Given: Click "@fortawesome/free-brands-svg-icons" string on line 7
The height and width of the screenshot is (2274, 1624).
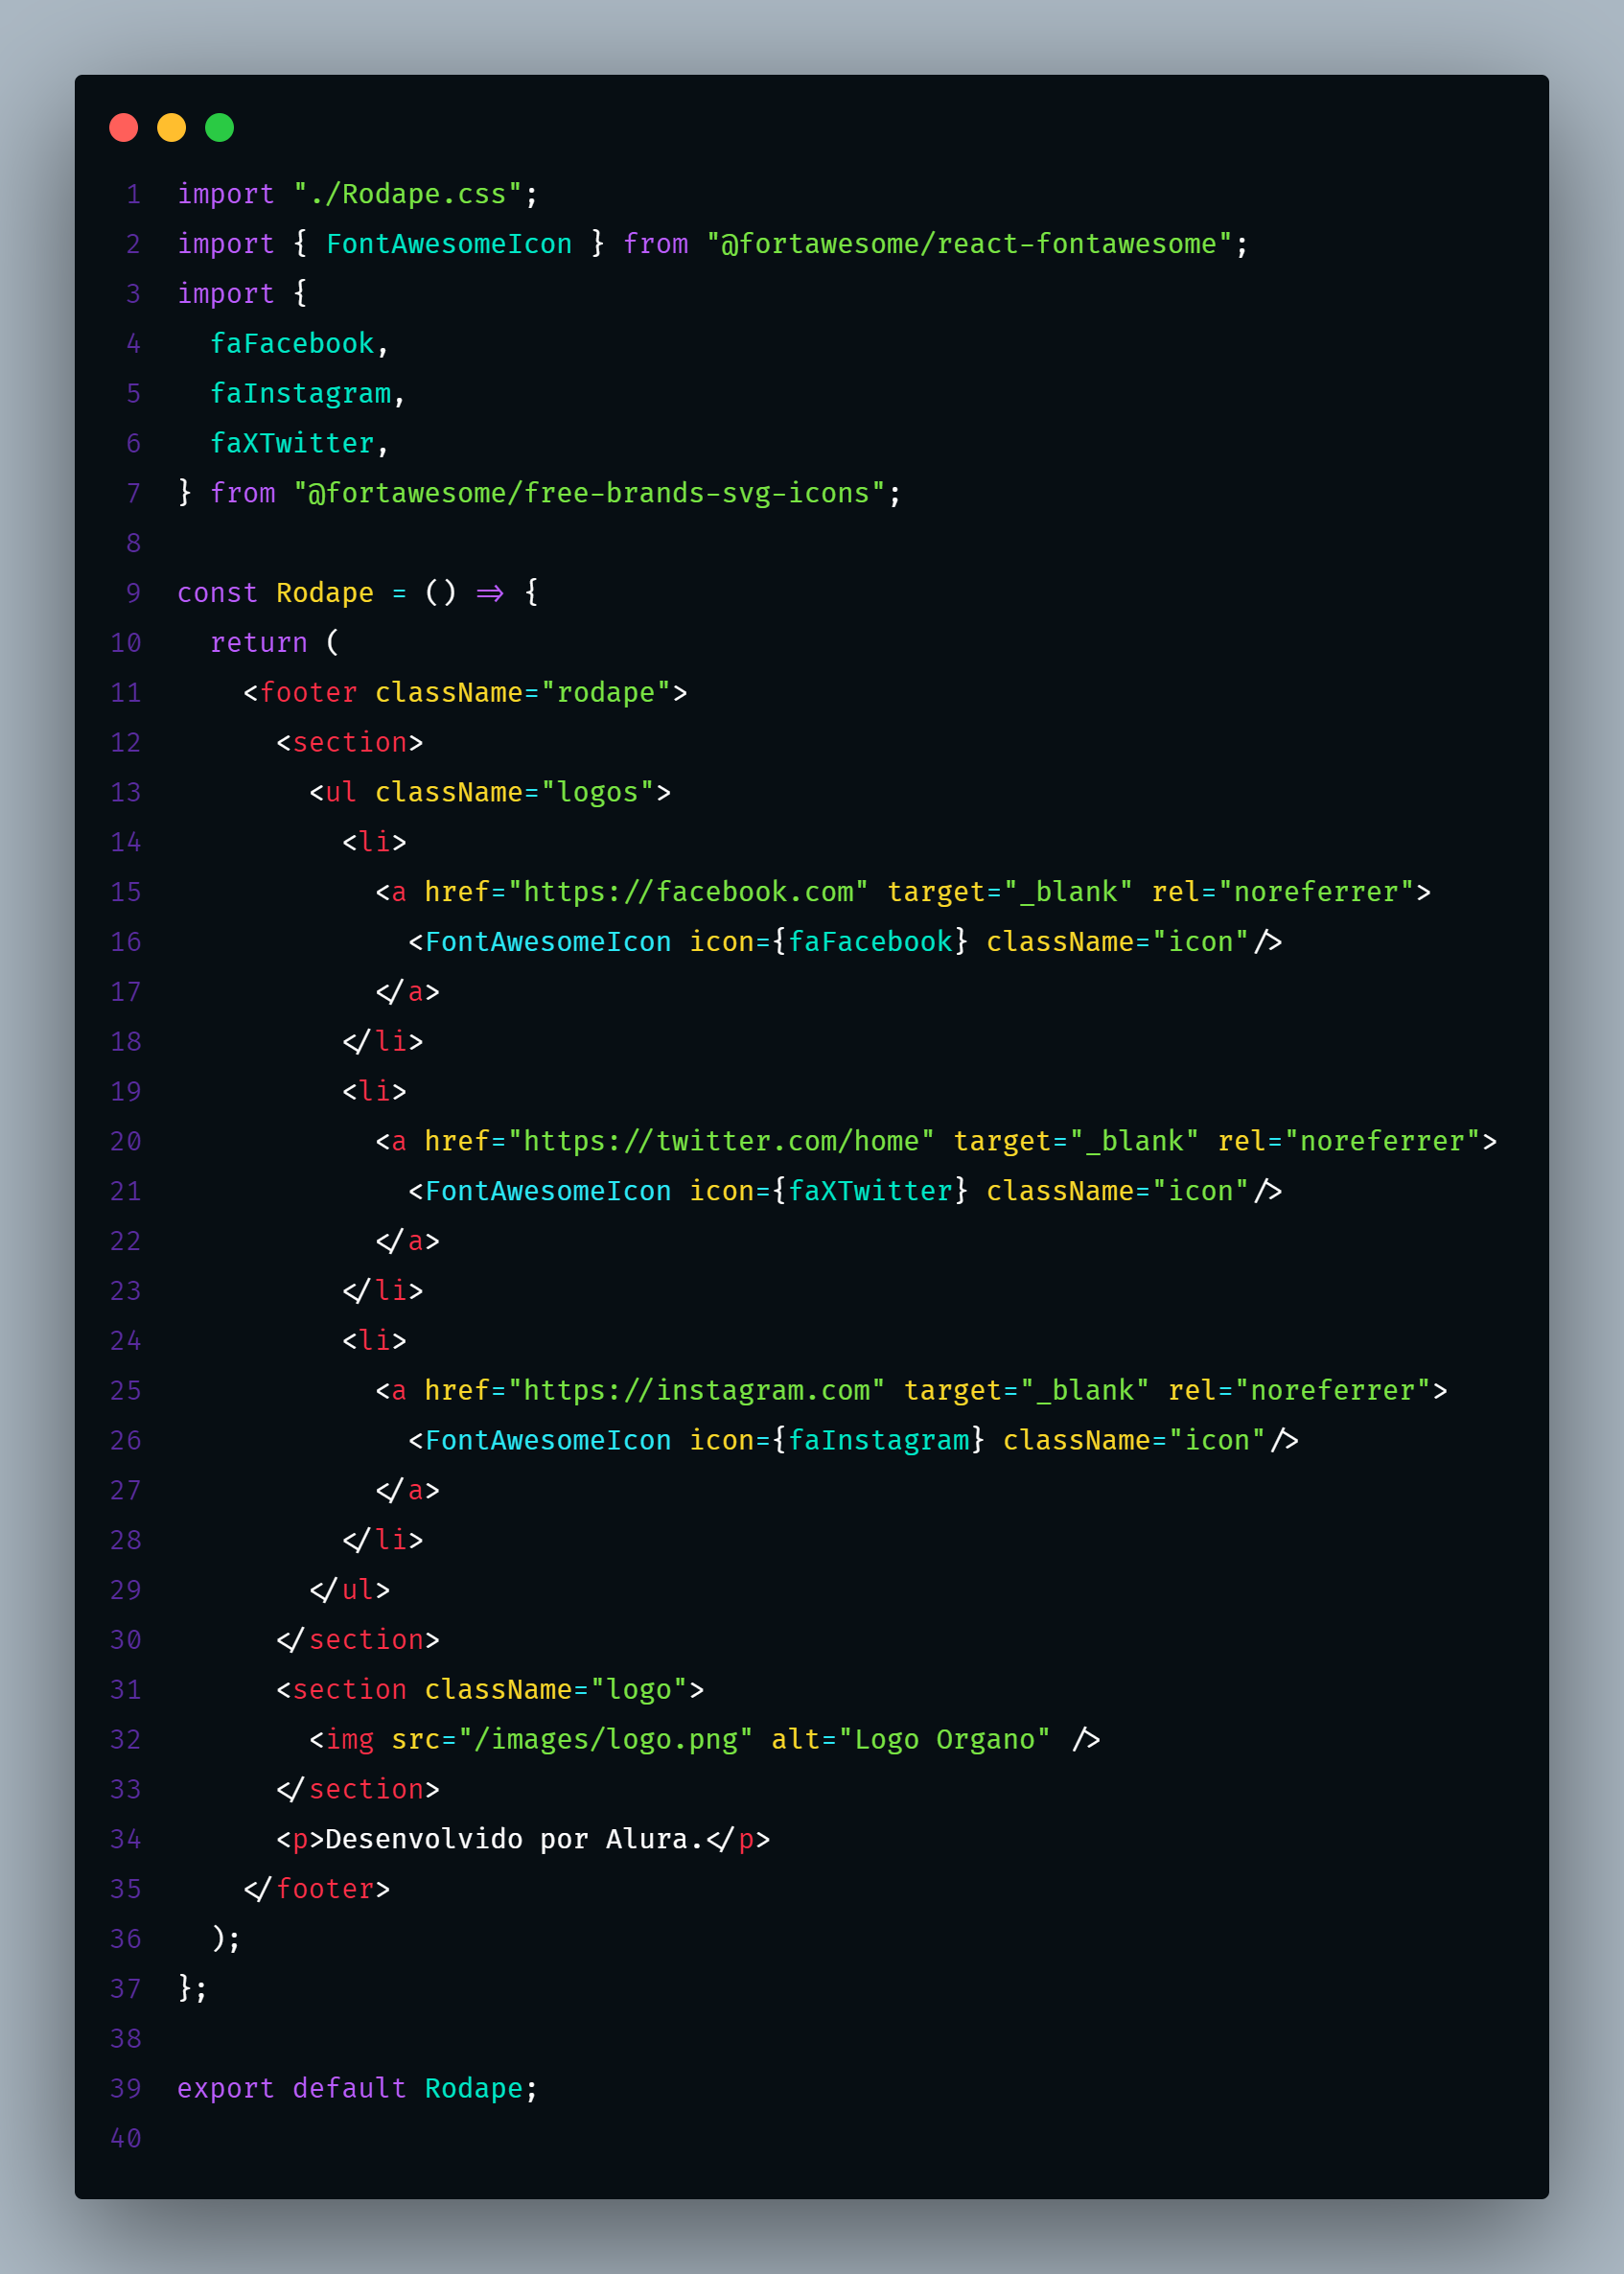Looking at the screenshot, I should pyautogui.click(x=590, y=493).
